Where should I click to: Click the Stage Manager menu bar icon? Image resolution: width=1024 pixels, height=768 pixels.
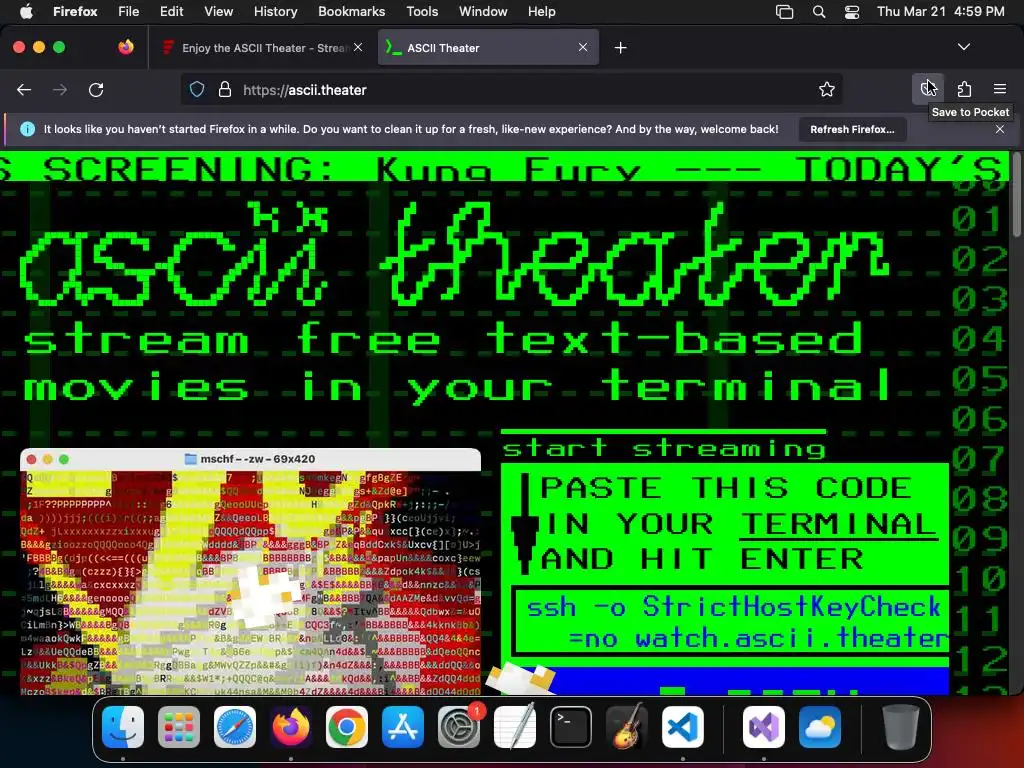784,12
